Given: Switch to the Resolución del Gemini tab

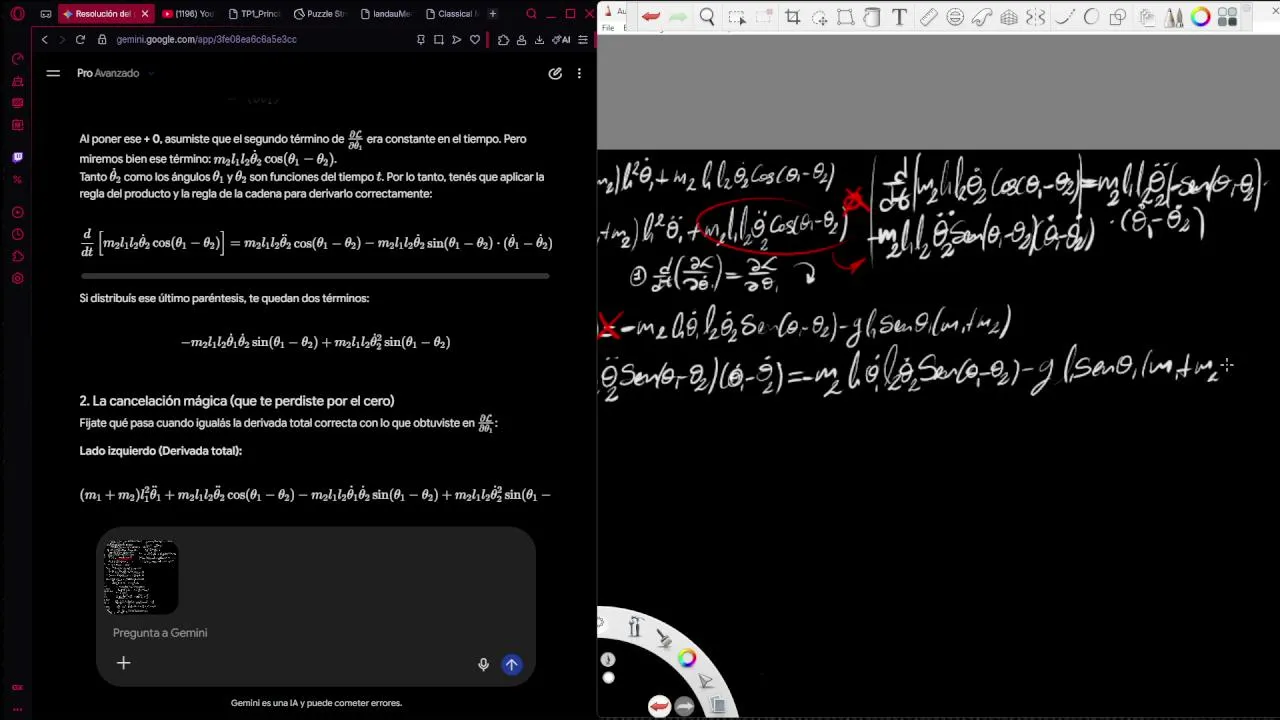Looking at the screenshot, I should tap(105, 14).
